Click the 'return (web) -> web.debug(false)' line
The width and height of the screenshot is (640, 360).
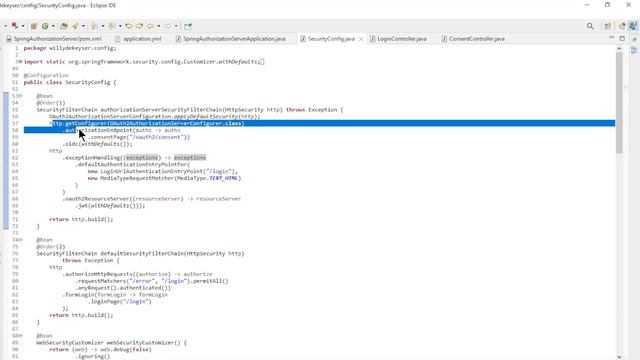tap(100, 349)
